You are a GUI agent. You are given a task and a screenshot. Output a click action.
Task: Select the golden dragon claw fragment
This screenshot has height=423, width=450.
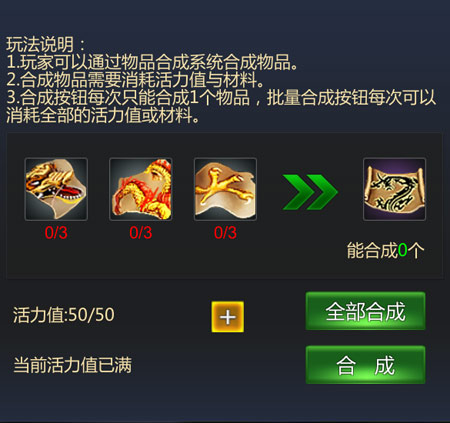pyautogui.click(x=225, y=189)
